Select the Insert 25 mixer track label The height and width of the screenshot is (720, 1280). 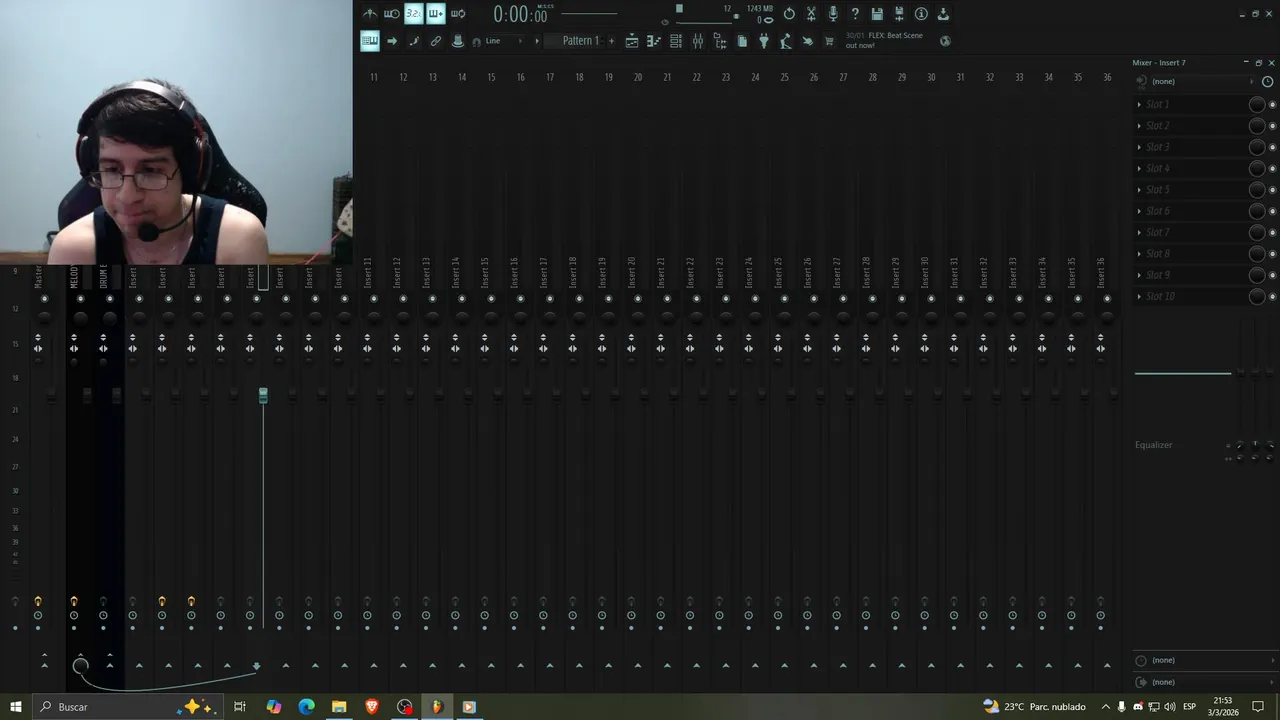[x=778, y=274]
